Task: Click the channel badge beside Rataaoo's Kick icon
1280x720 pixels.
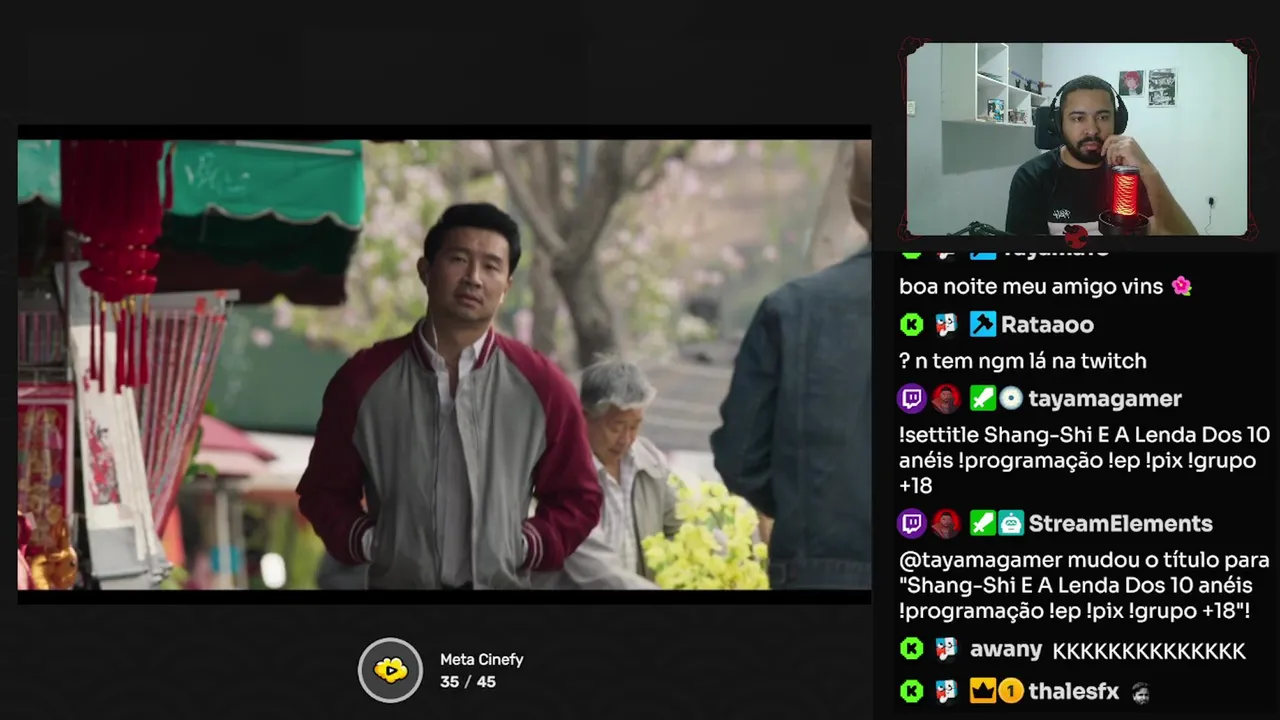Action: click(946, 325)
